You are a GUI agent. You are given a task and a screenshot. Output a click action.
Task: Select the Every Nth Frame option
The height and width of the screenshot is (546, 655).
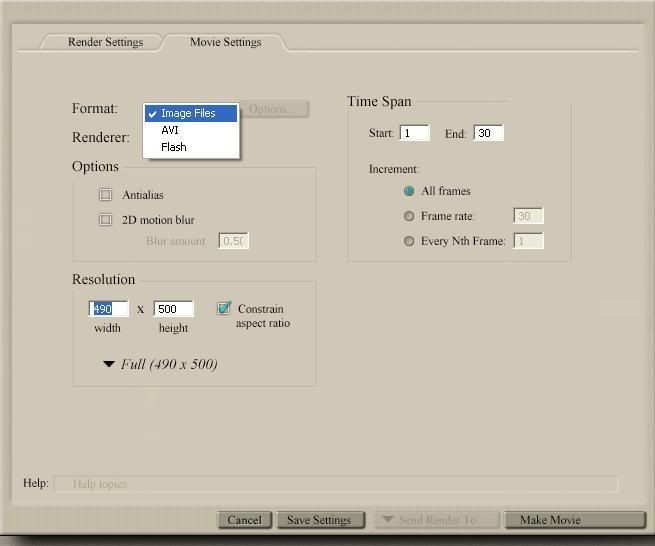click(409, 241)
